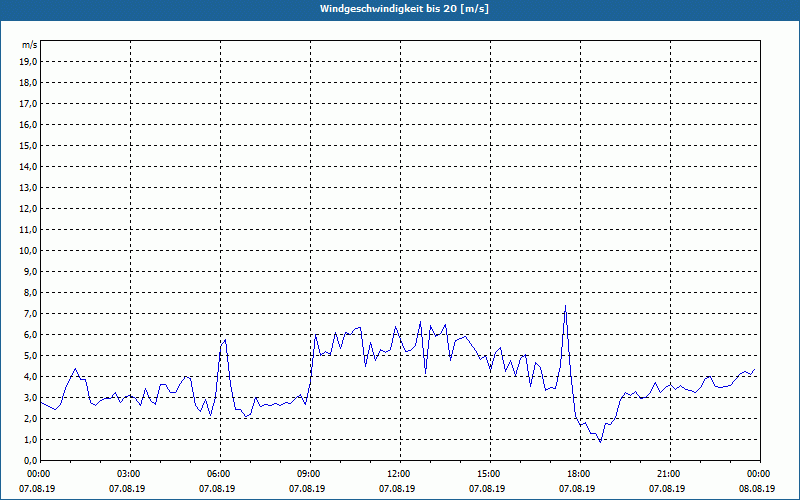Screen dimensions: 800x500
Task: Click the '1,0' y-axis value
Action: 30,439
